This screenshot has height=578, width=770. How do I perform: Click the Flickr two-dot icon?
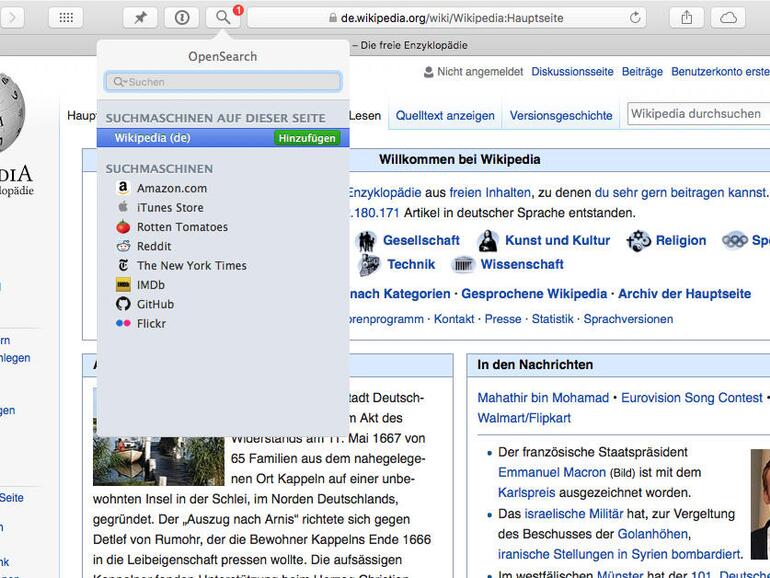pos(123,323)
